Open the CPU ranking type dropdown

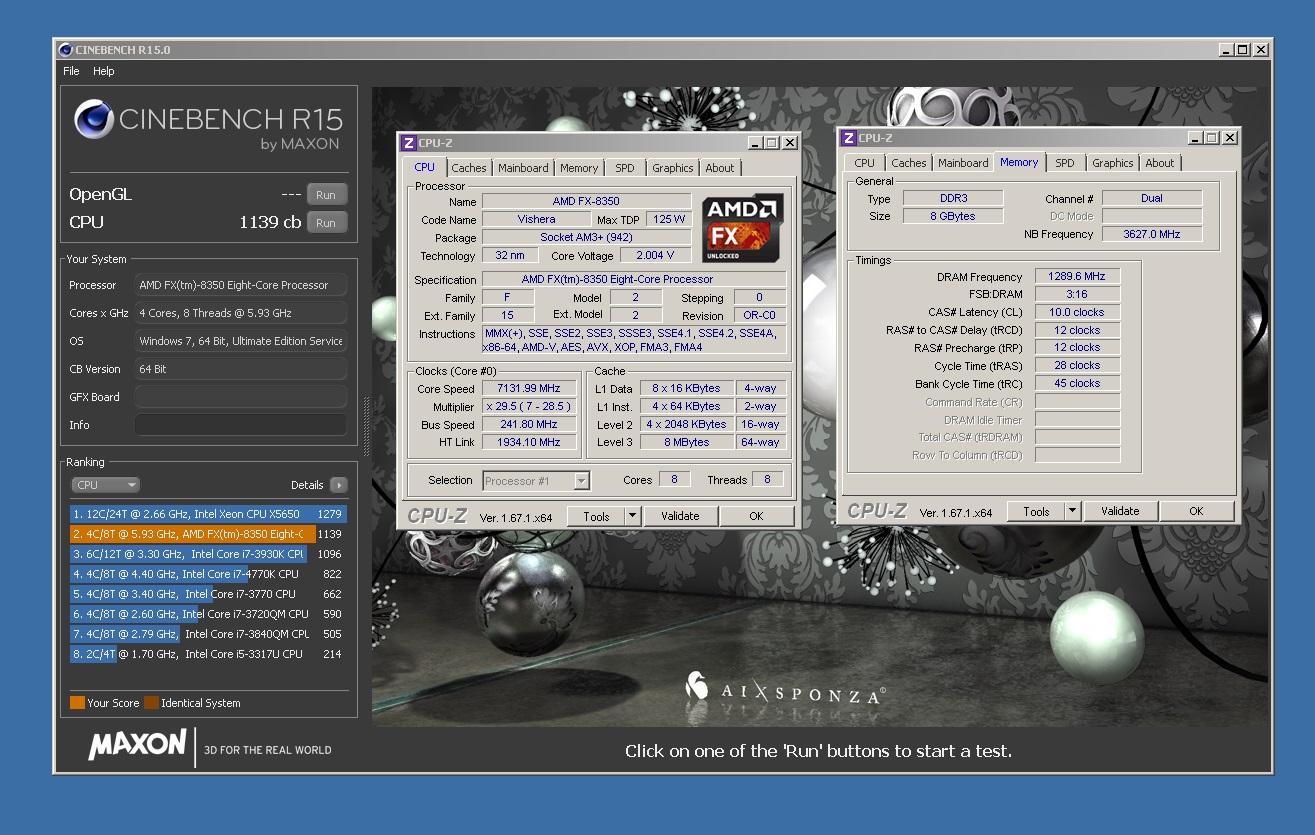click(105, 485)
